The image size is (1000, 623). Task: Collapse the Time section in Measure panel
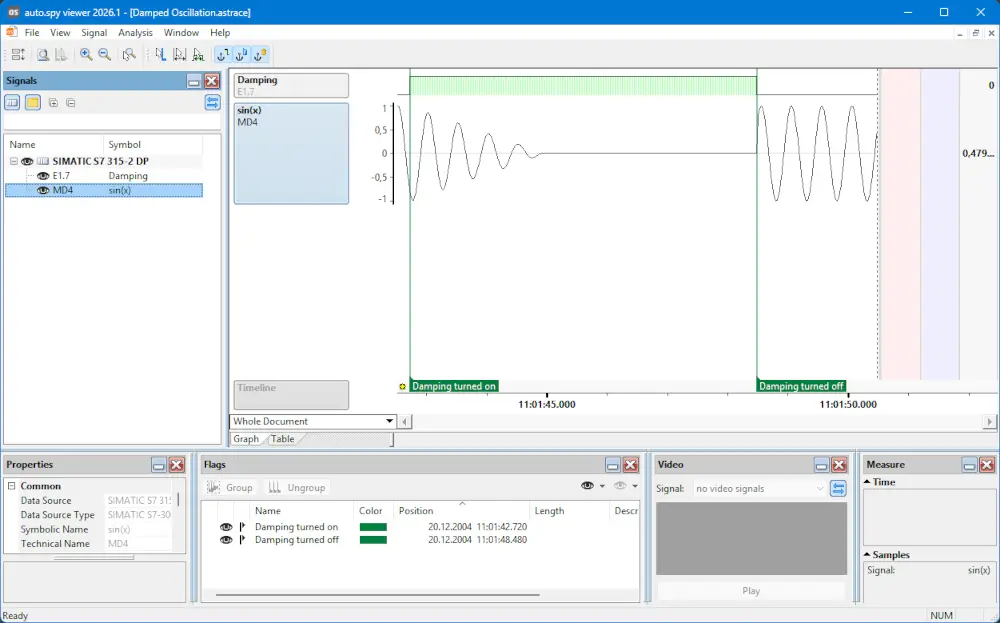pyautogui.click(x=867, y=482)
